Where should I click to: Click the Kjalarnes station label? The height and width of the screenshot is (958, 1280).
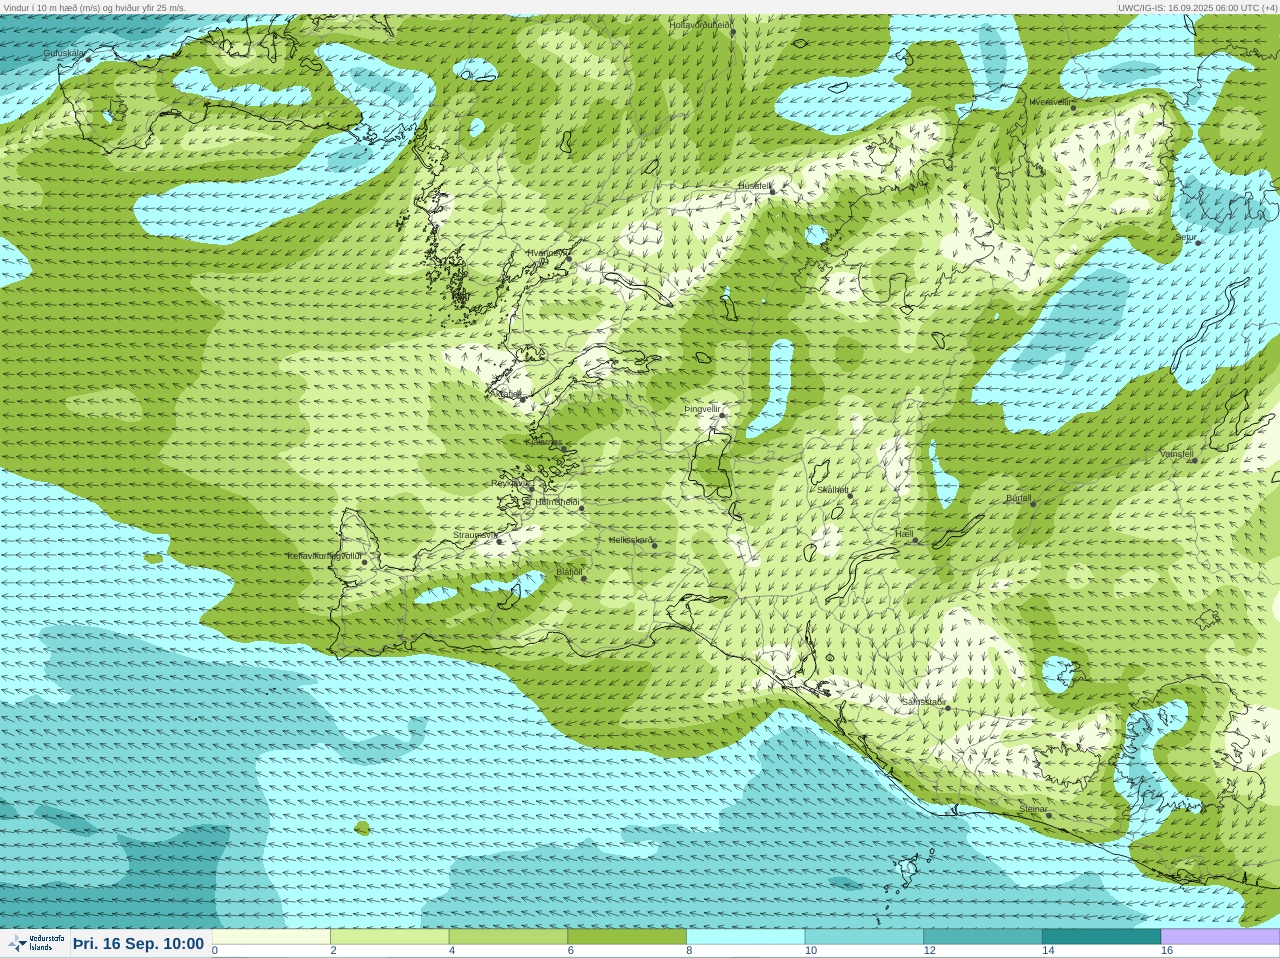pyautogui.click(x=544, y=442)
